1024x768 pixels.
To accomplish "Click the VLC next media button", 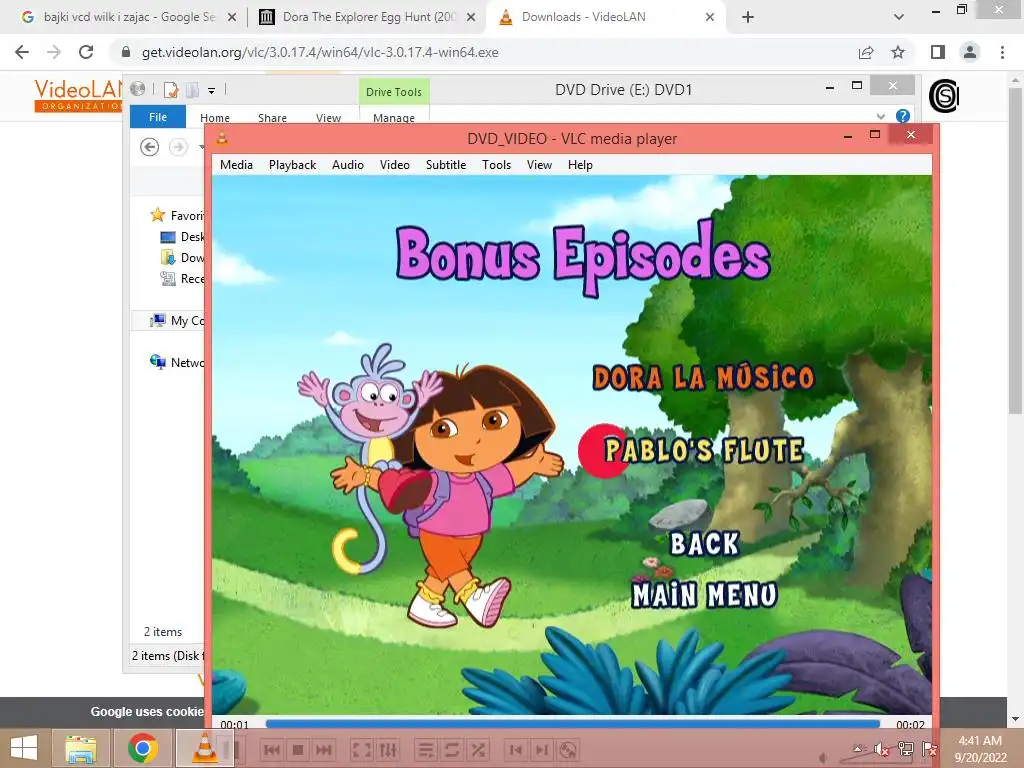I will tap(324, 749).
